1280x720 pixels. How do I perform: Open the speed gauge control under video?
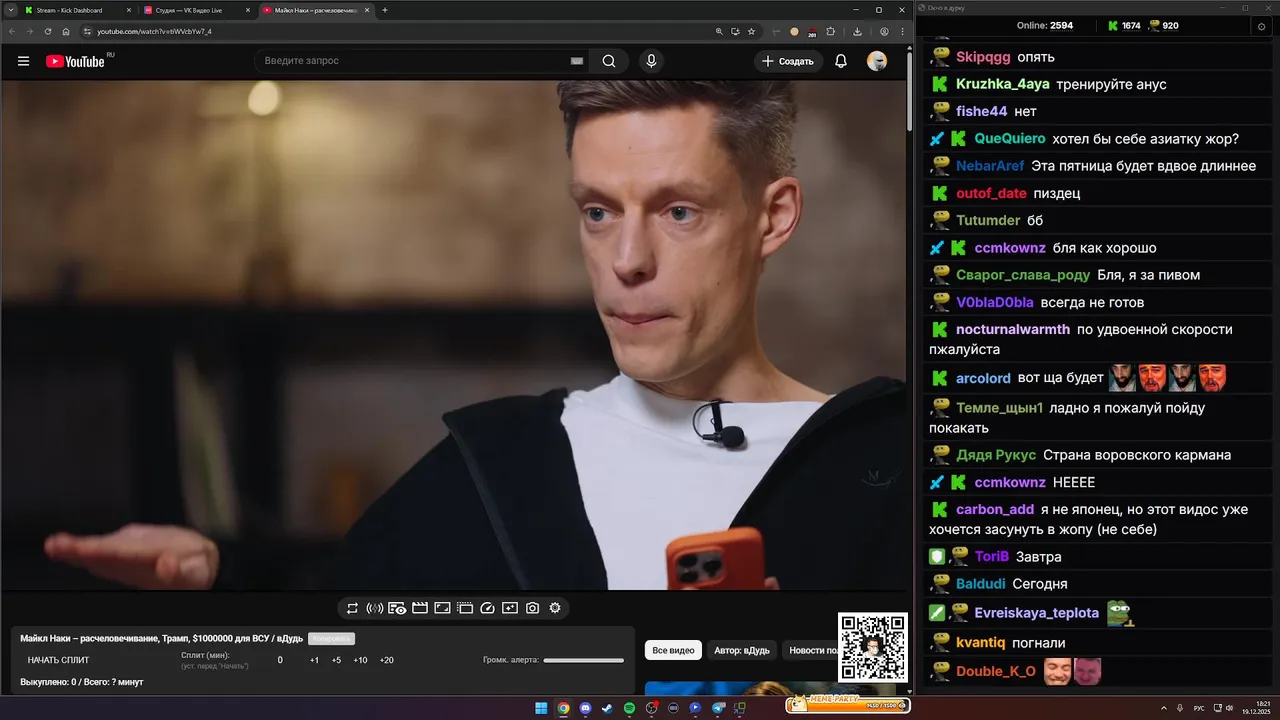[488, 608]
